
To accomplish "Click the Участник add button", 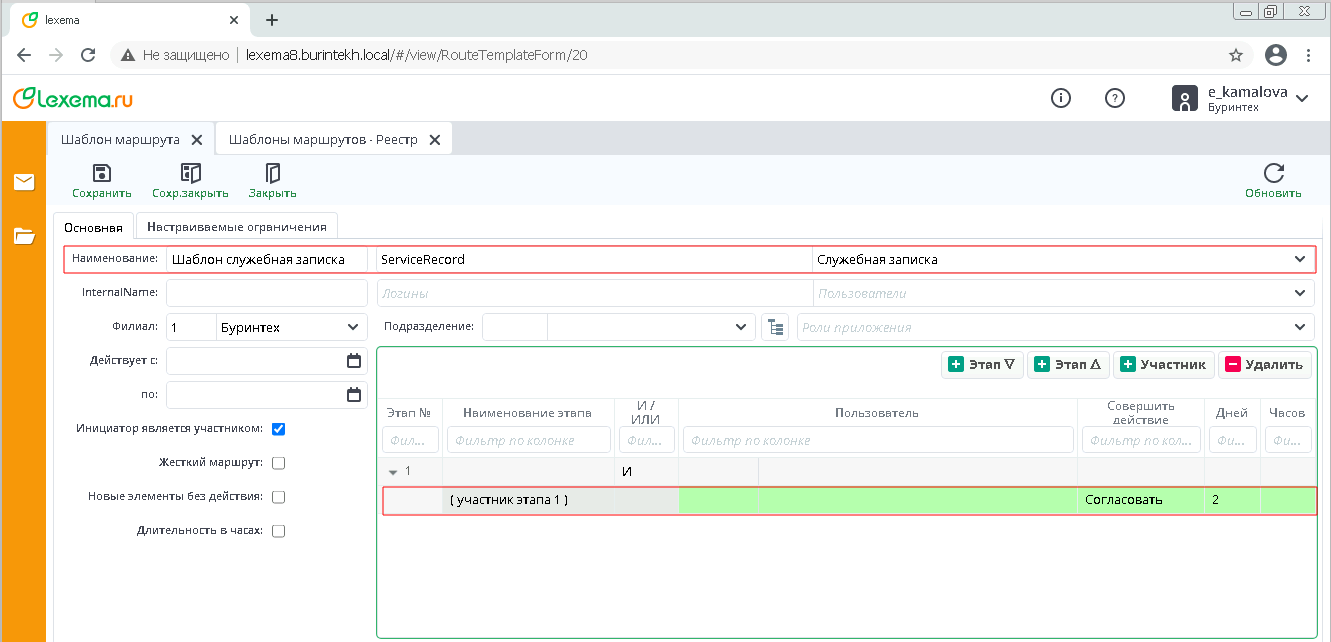I will [x=1164, y=365].
